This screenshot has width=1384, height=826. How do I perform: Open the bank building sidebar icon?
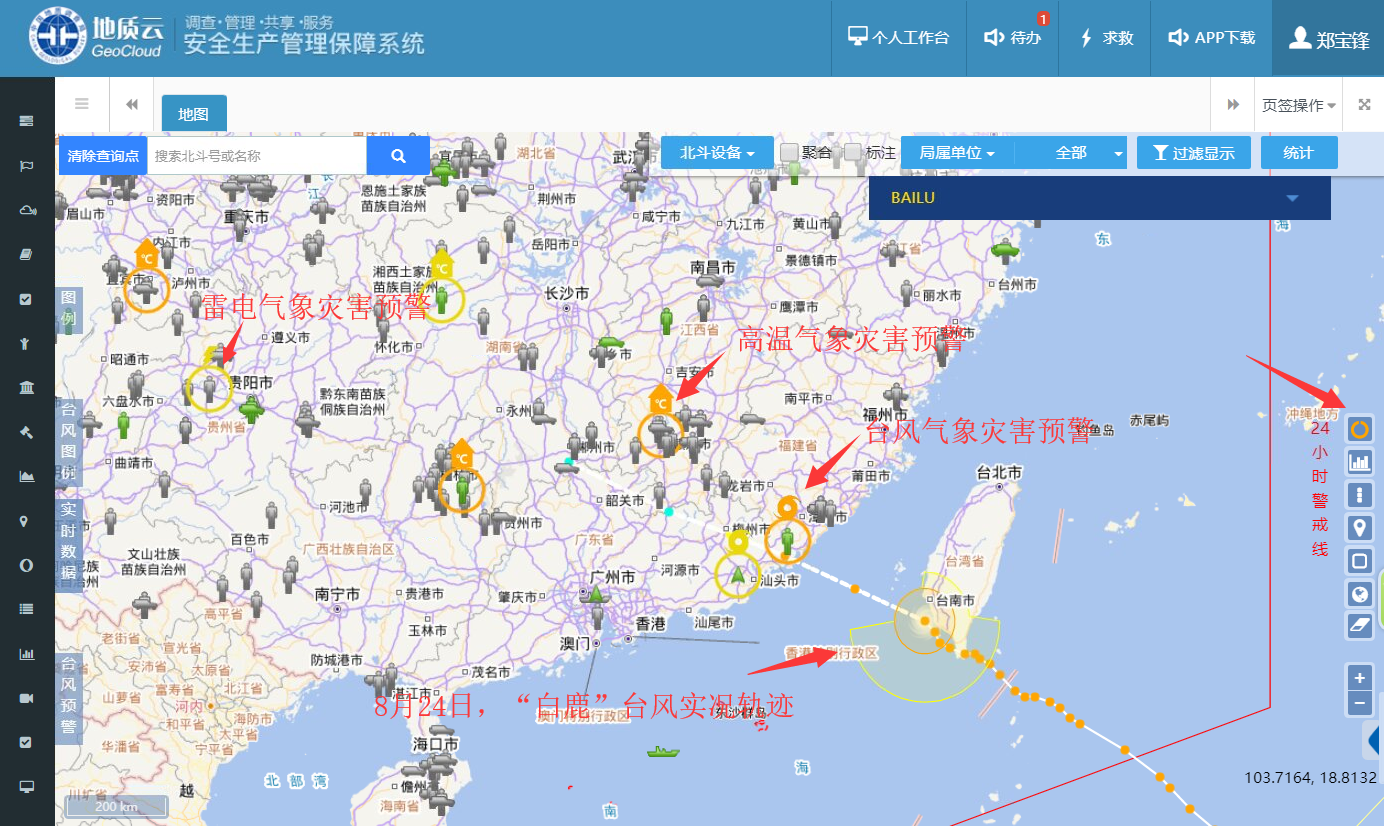coord(27,388)
